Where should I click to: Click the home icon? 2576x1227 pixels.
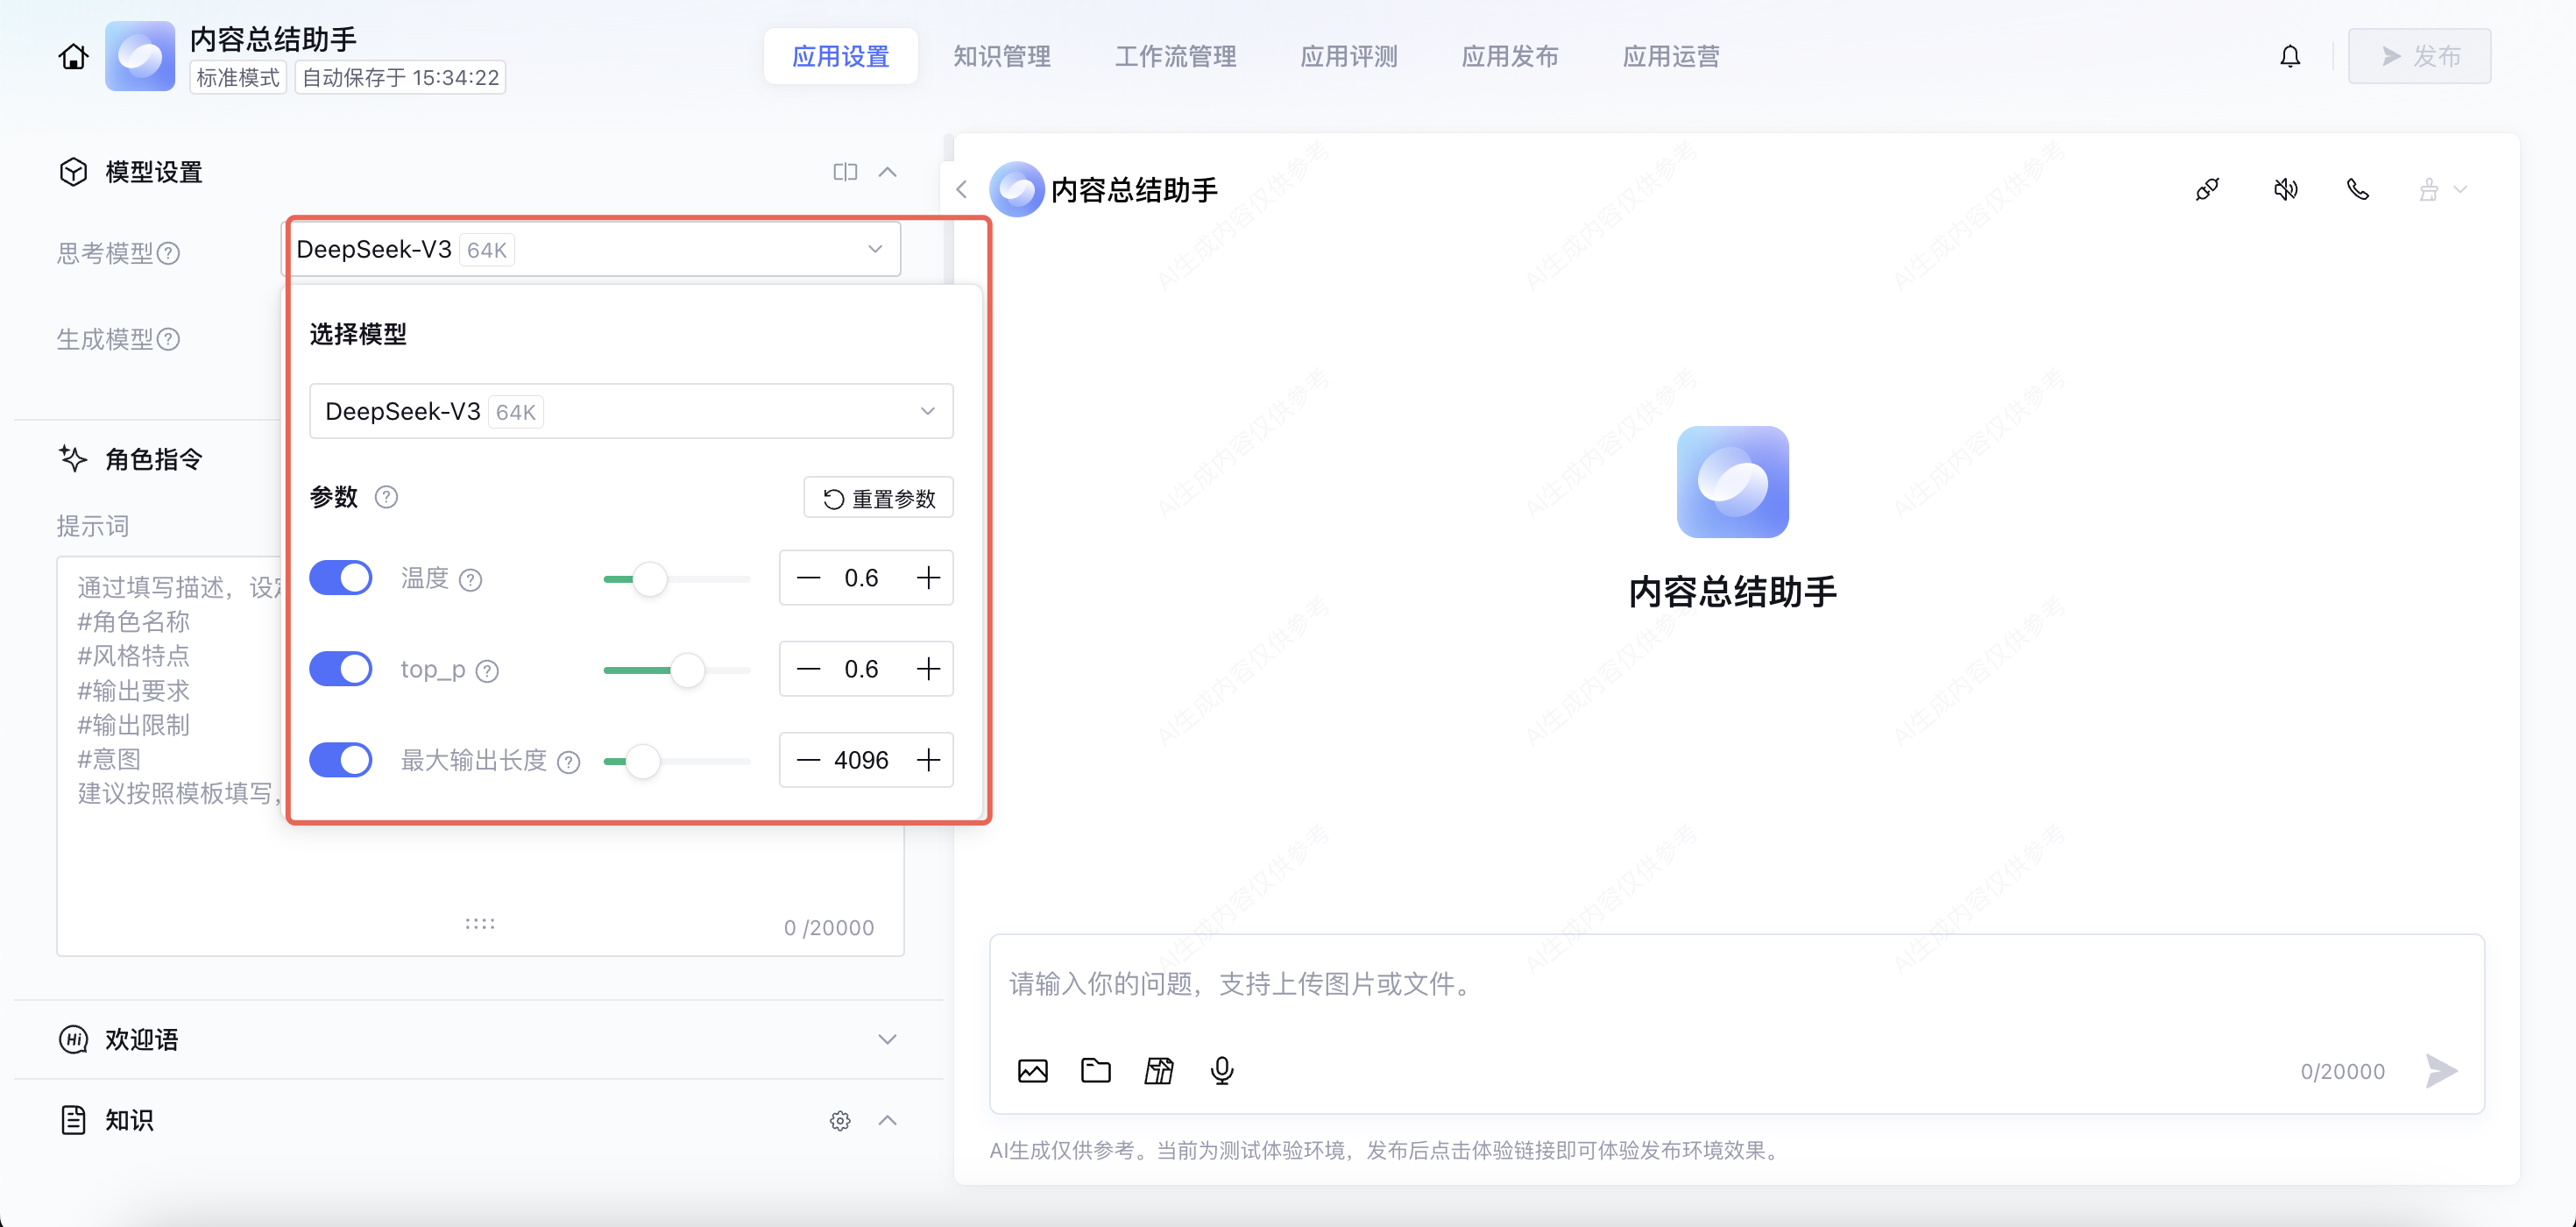pos(73,57)
